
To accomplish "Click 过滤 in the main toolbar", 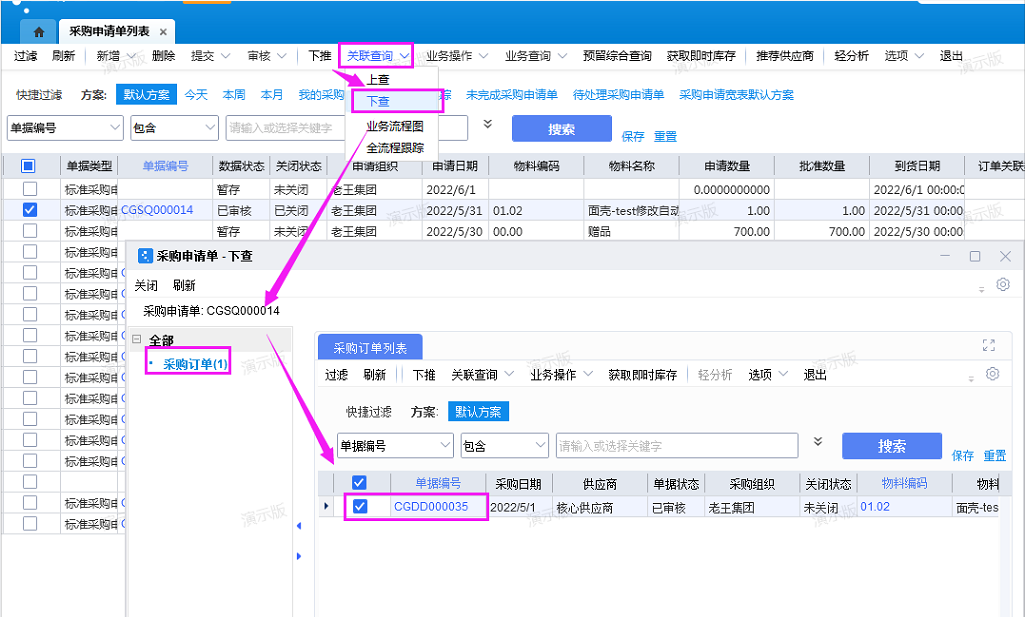I will (x=25, y=56).
